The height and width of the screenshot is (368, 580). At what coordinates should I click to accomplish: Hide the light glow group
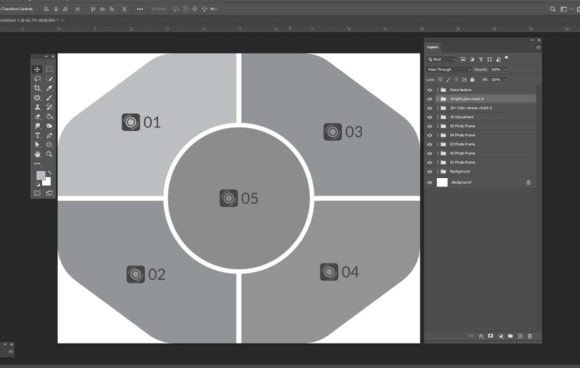(x=429, y=99)
